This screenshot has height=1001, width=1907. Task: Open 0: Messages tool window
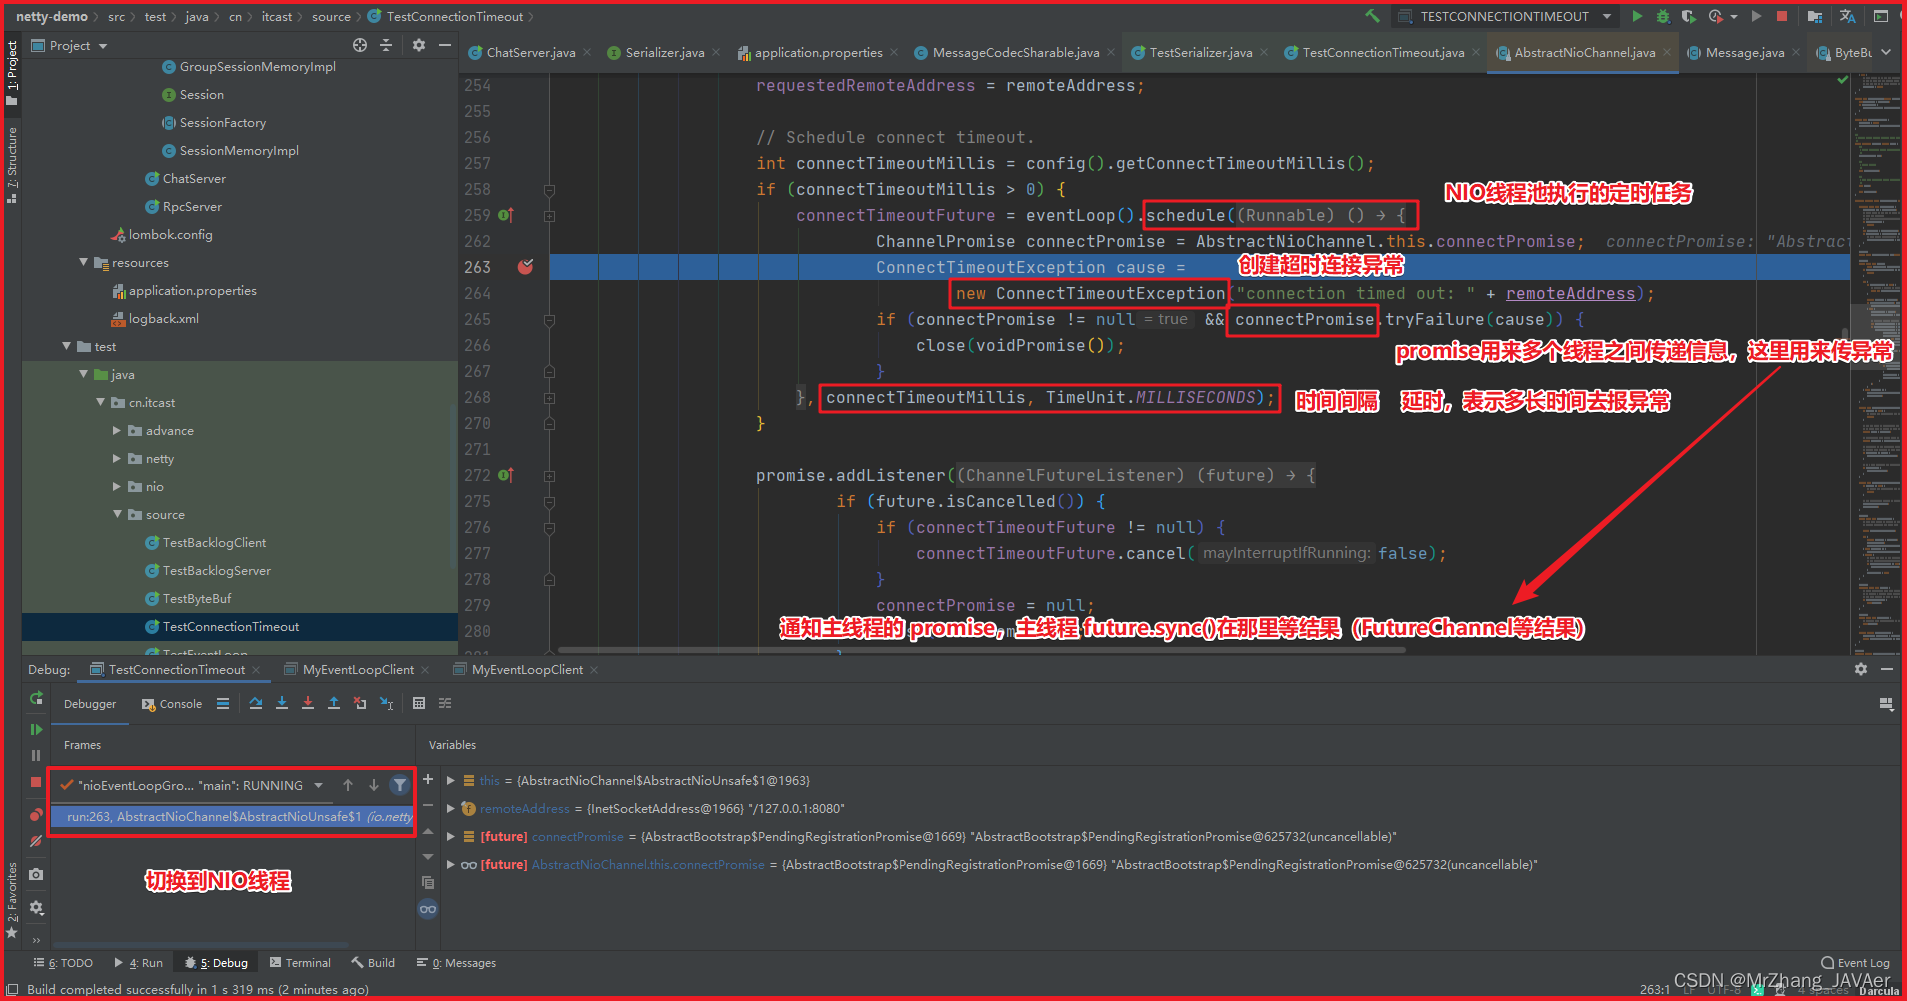point(457,962)
